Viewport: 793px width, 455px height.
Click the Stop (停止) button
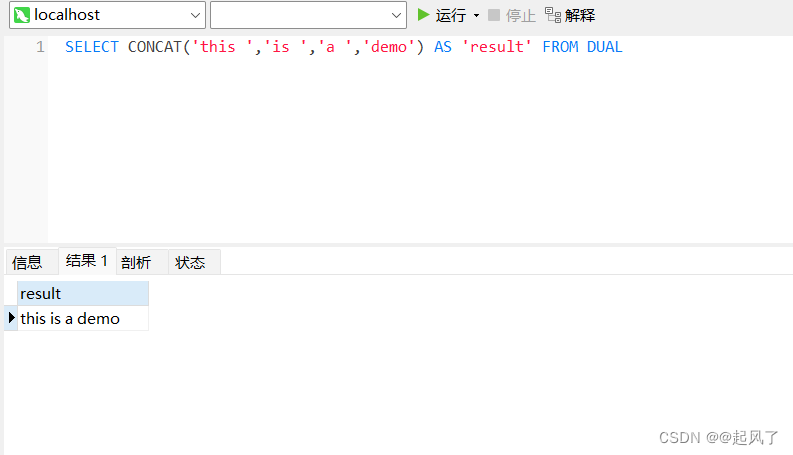pyautogui.click(x=512, y=15)
